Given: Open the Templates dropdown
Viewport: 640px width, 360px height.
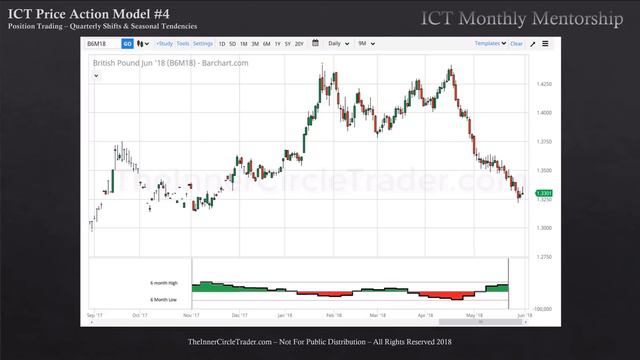Looking at the screenshot, I should 490,43.
